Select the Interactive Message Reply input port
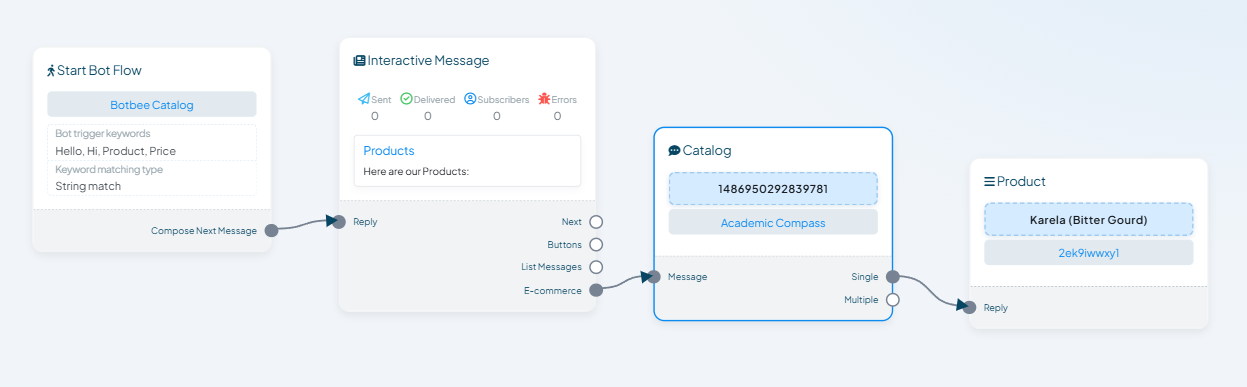 340,222
